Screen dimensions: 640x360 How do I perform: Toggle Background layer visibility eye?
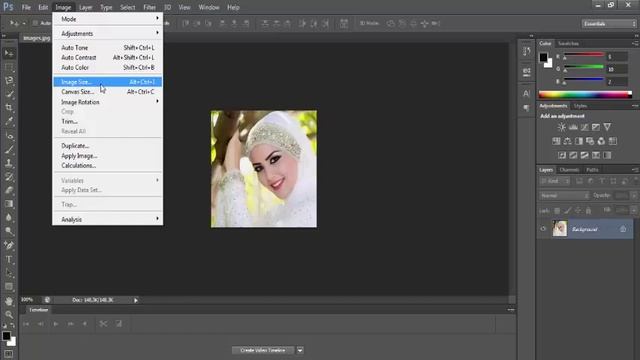(543, 229)
